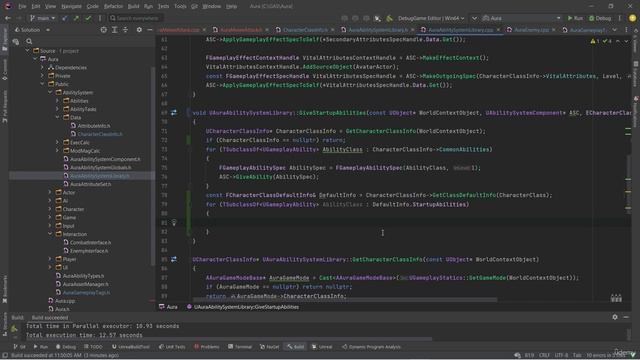The width and height of the screenshot is (640, 360).
Task: Click the expand all icon in Solution panel
Action: click(x=115, y=30)
